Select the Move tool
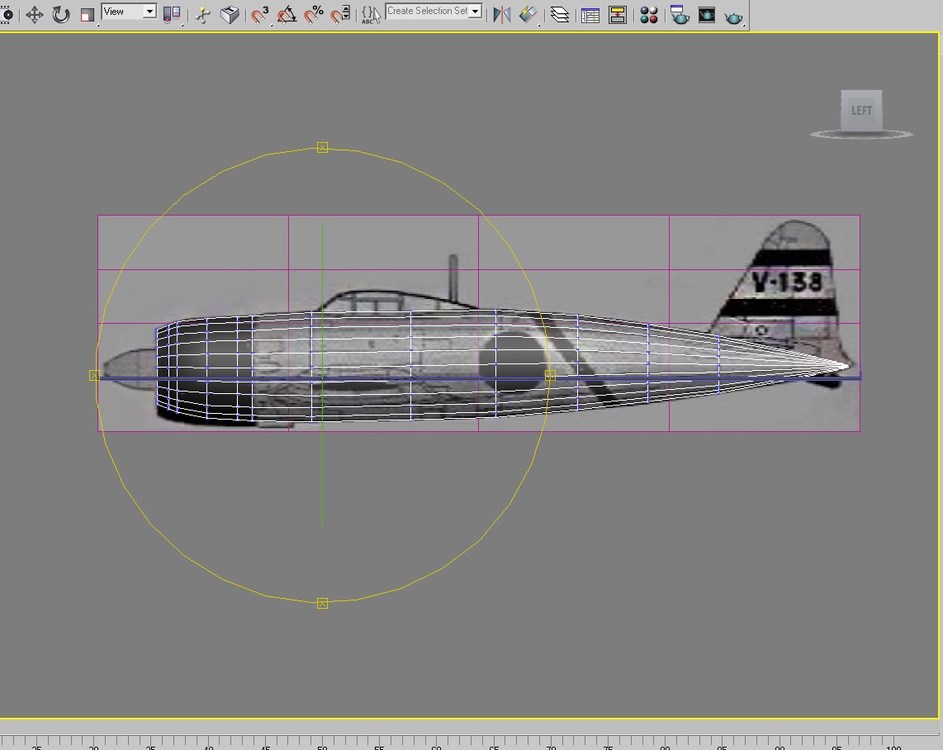This screenshot has width=943, height=750. click(34, 14)
